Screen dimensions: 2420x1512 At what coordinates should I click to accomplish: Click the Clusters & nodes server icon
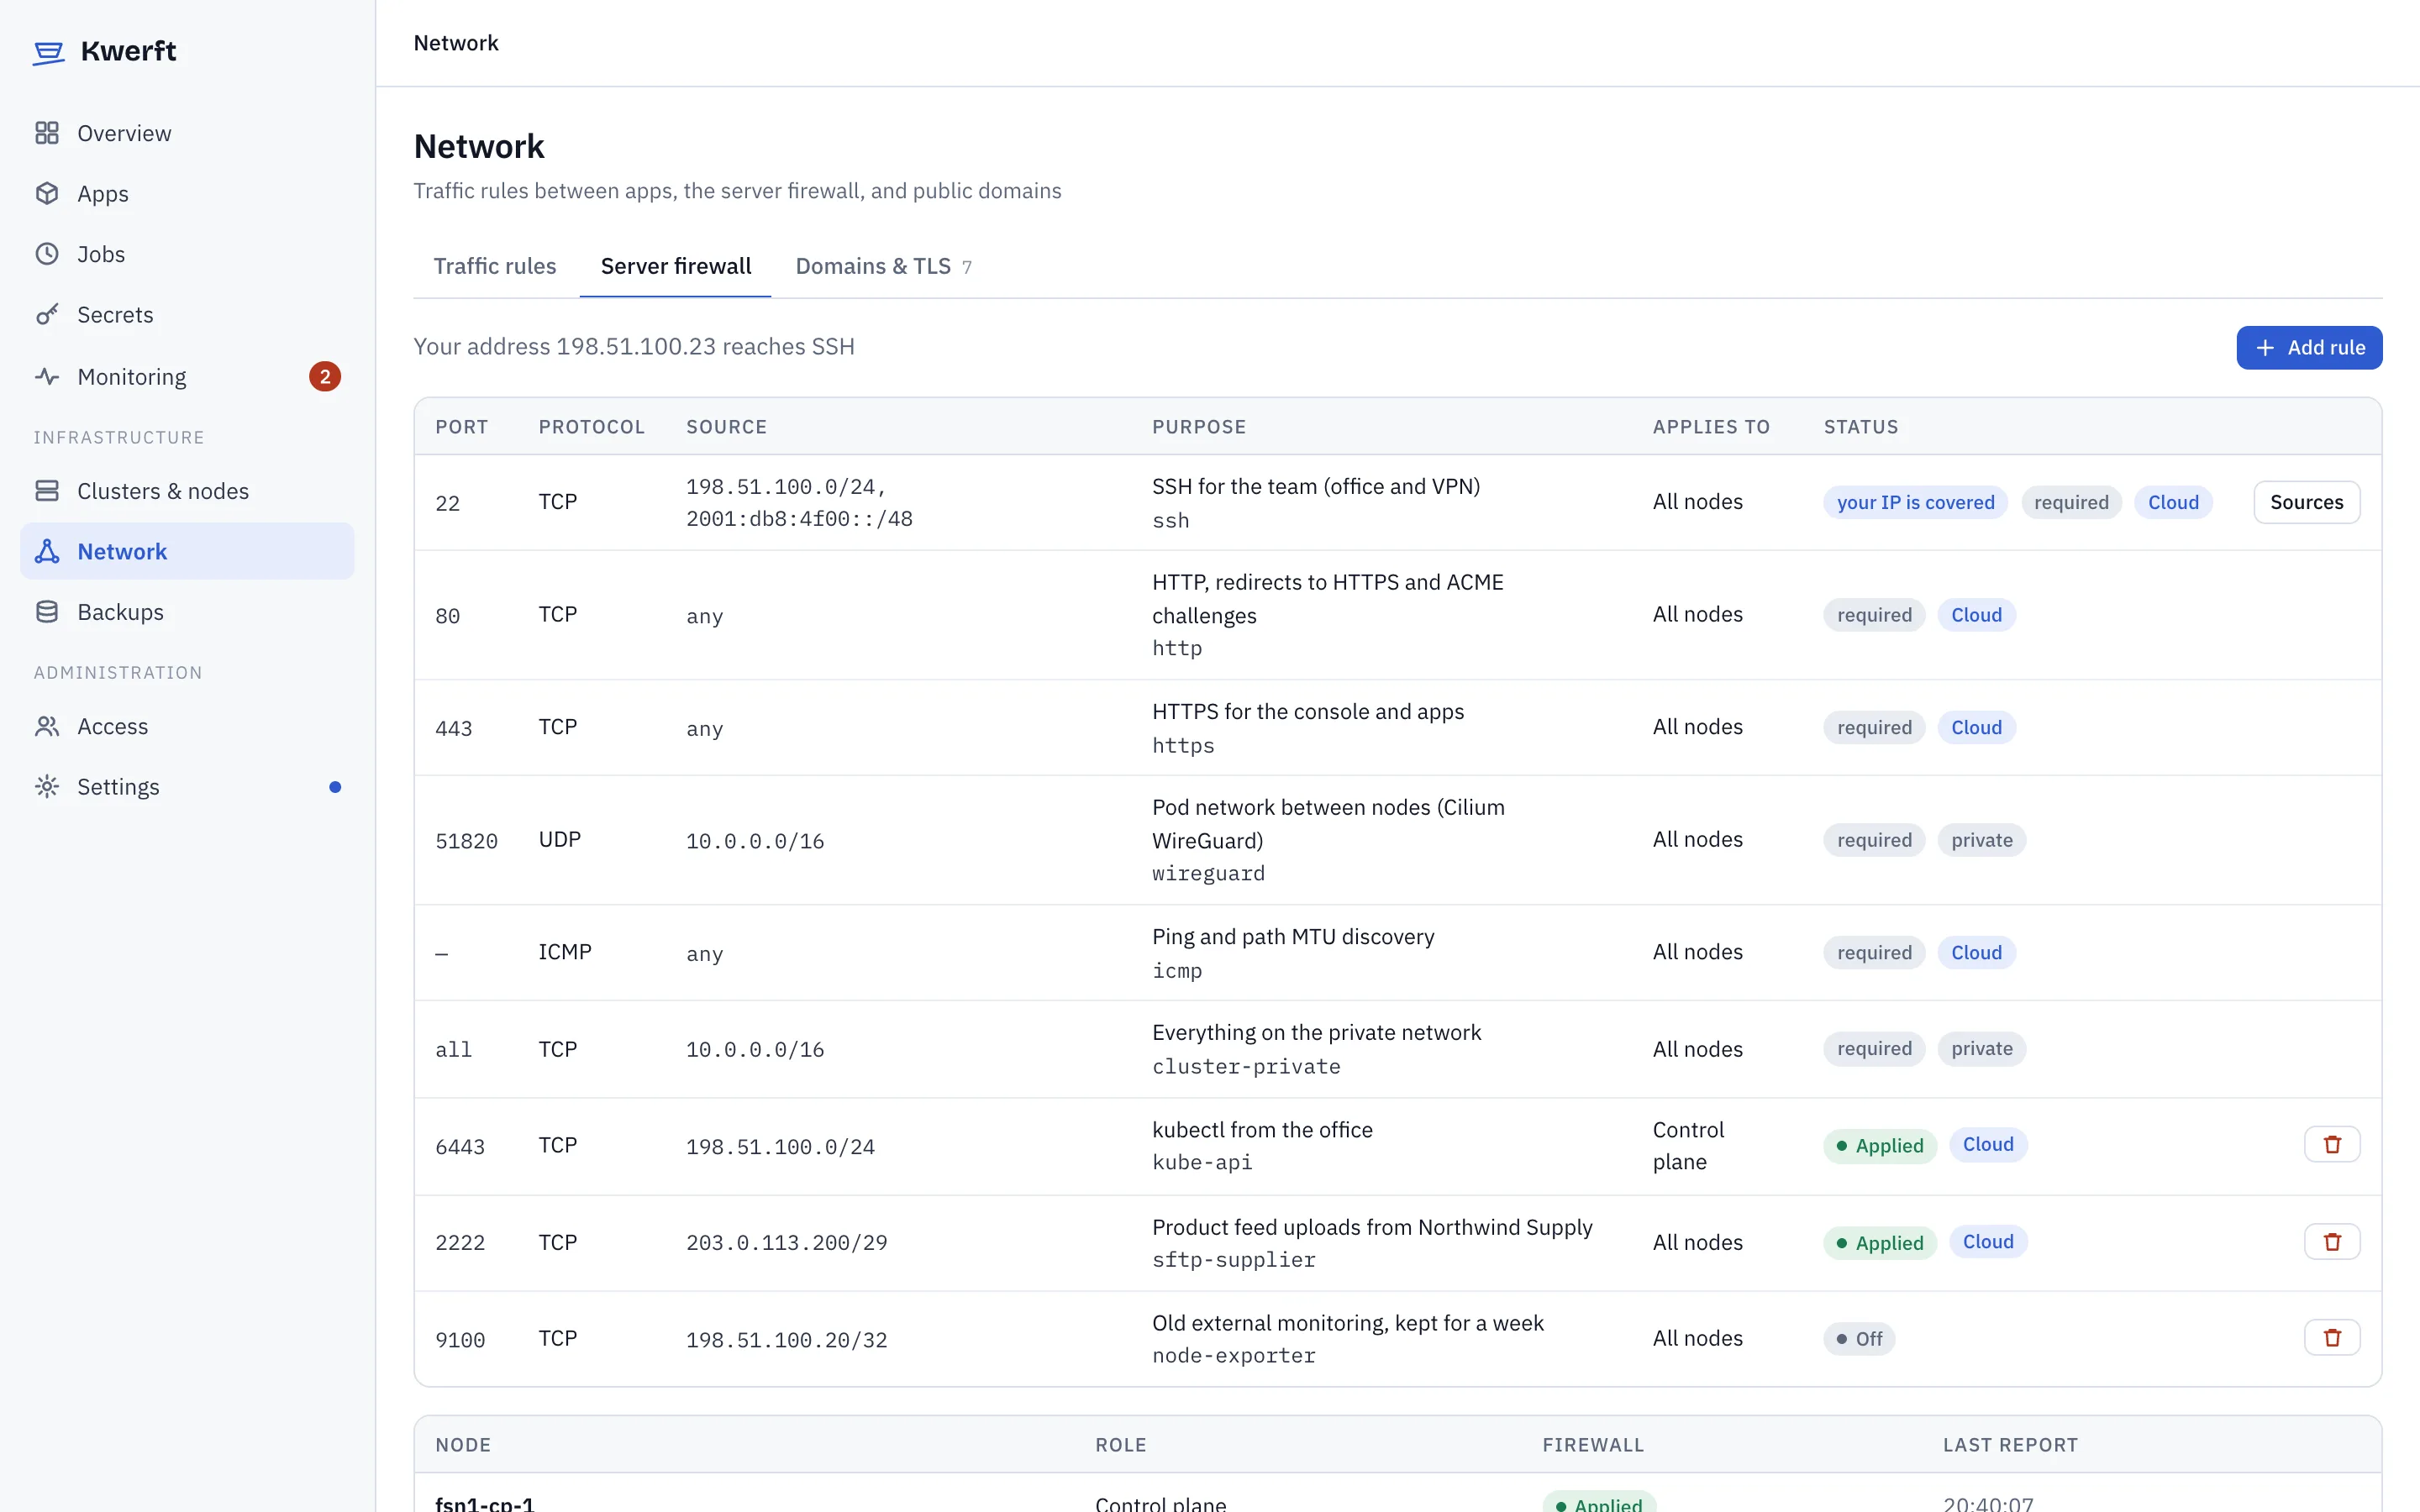47,490
